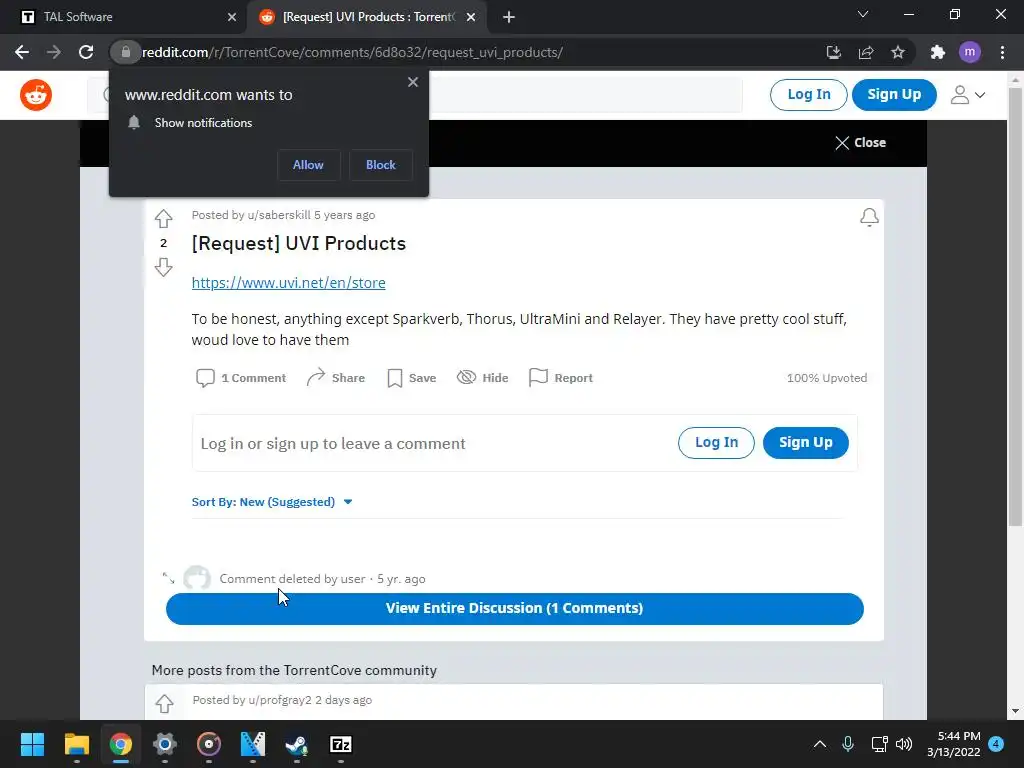The height and width of the screenshot is (768, 1024).
Task: Open File Explorer from taskbar
Action: point(76,744)
